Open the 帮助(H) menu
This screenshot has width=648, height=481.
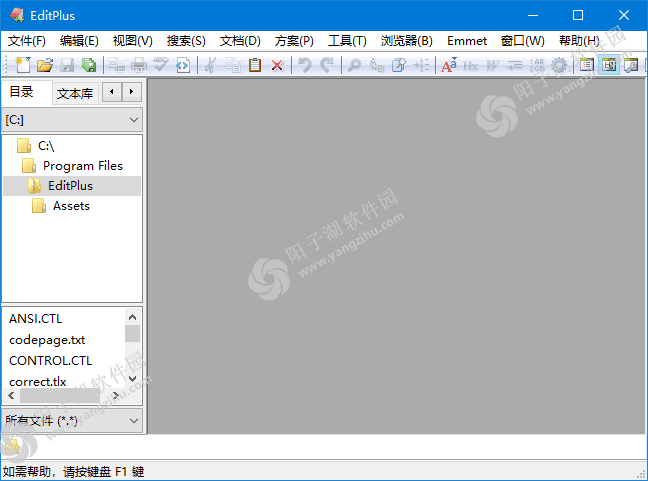point(579,41)
